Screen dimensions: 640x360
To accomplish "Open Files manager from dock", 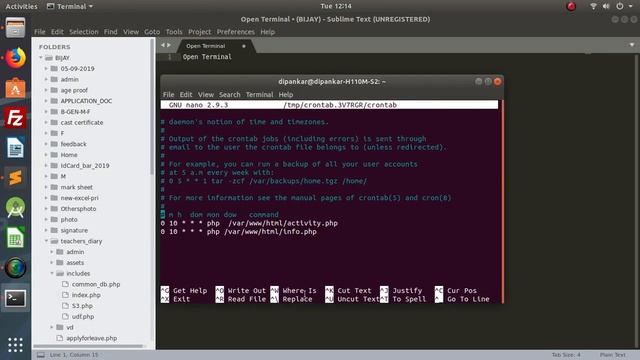I will pyautogui.click(x=16, y=28).
